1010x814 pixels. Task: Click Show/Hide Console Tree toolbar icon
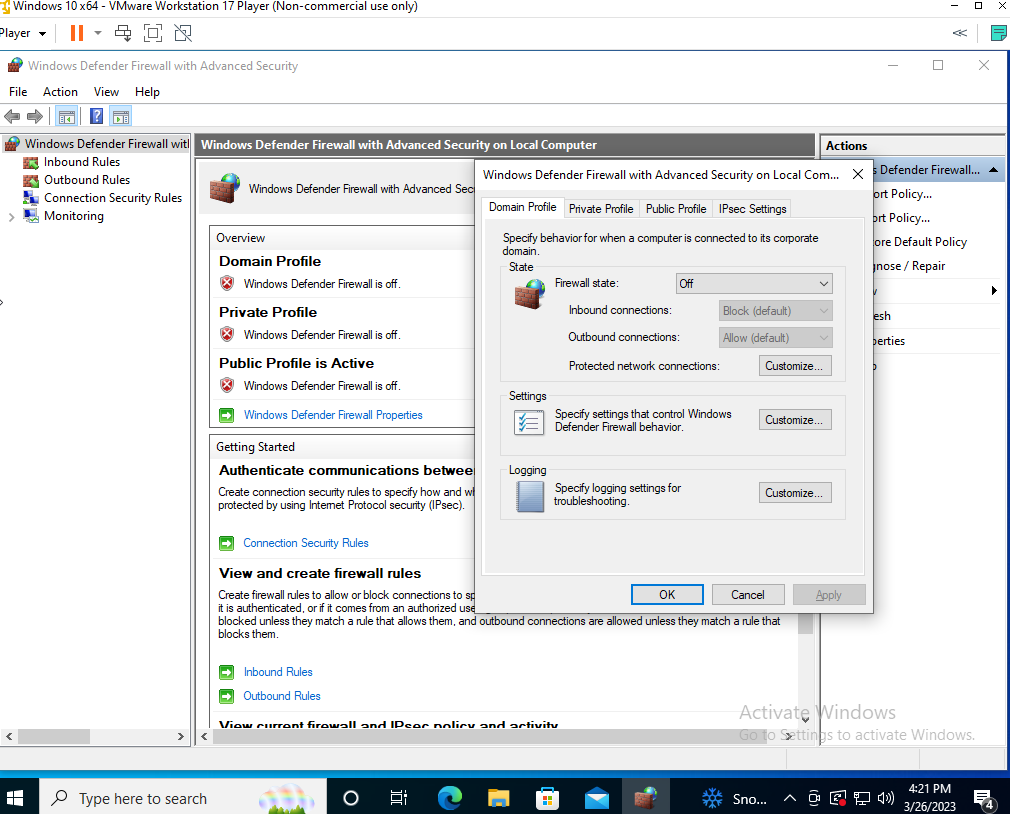coord(67,117)
